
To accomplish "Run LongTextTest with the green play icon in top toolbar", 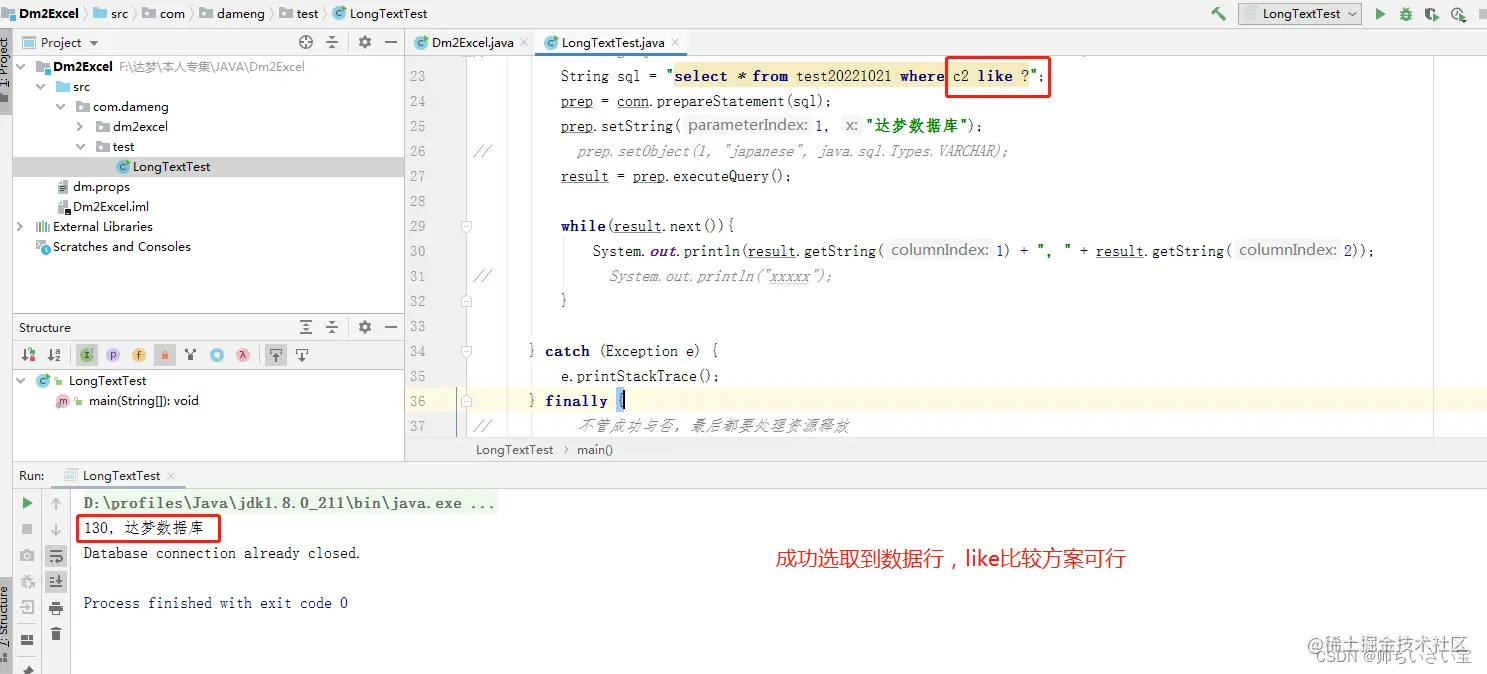I will pos(1381,14).
